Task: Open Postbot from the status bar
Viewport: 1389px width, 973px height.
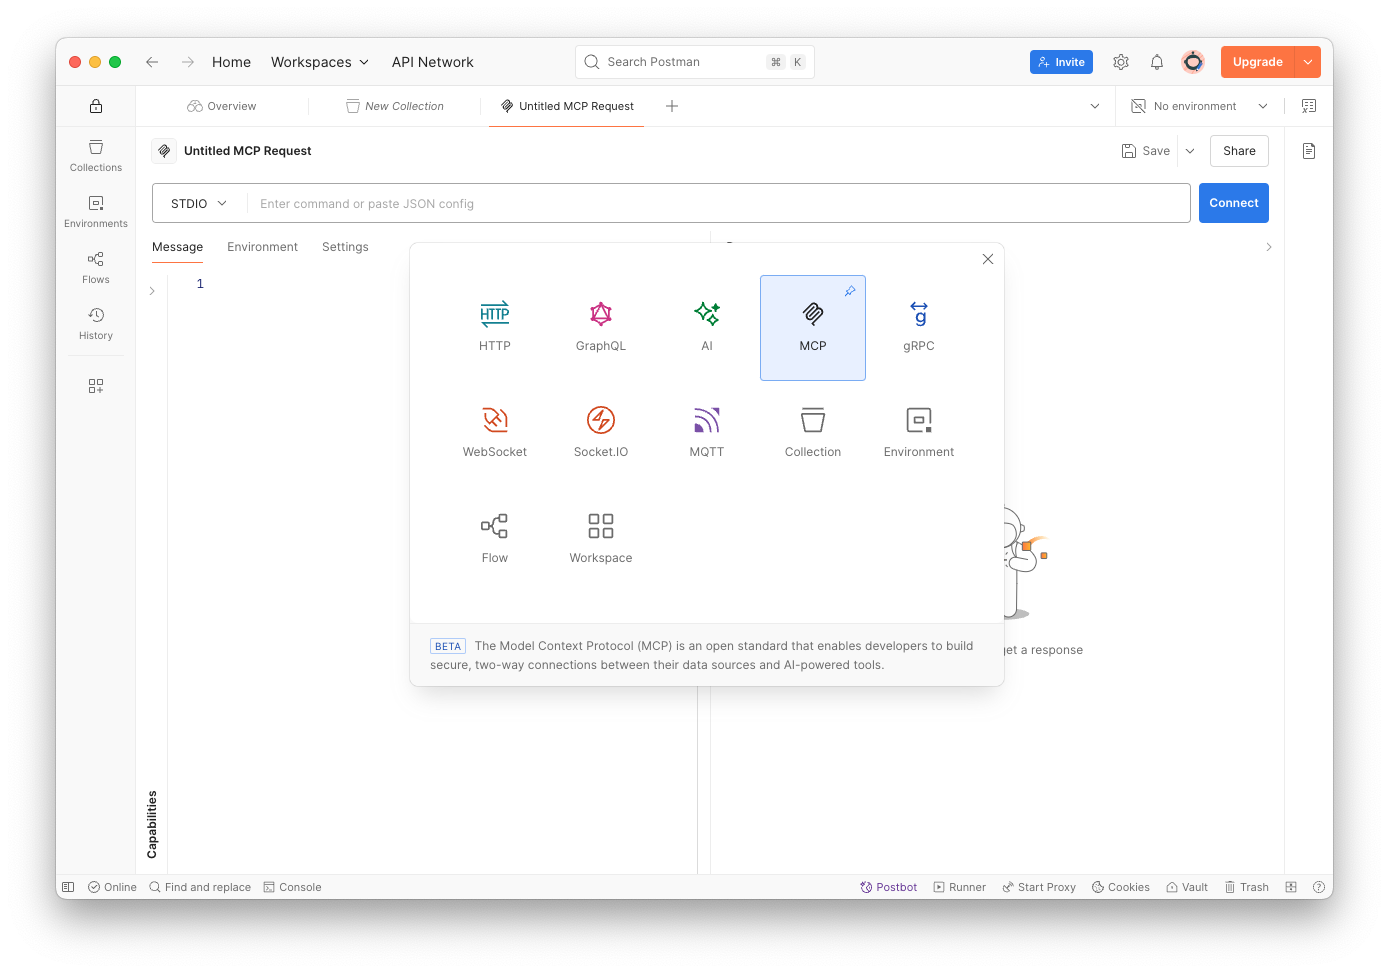Action: (x=889, y=887)
